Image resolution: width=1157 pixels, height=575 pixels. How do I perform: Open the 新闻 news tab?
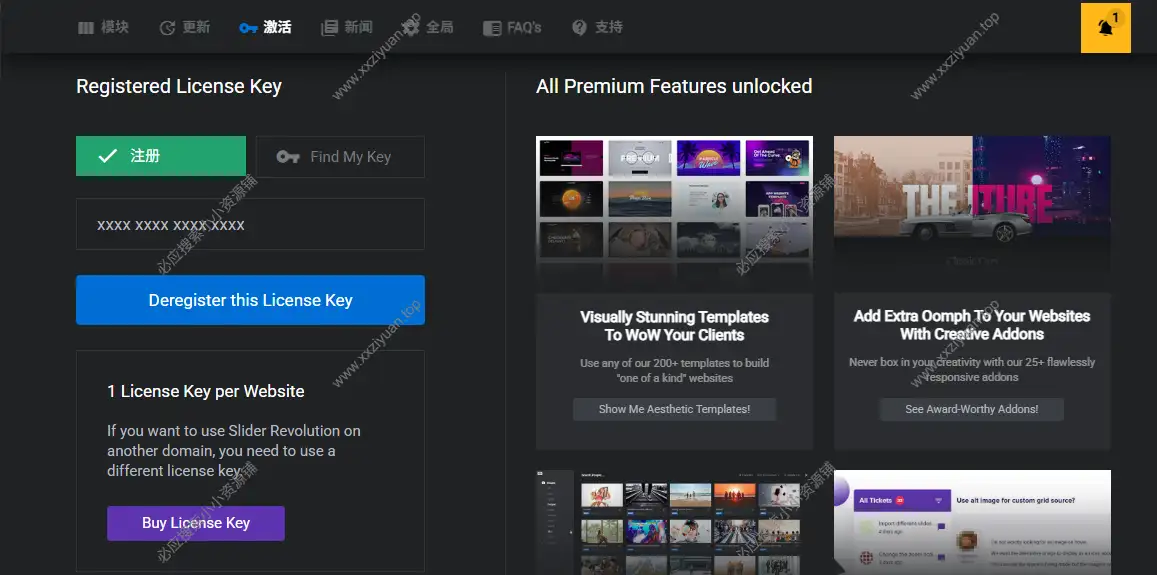click(x=346, y=28)
